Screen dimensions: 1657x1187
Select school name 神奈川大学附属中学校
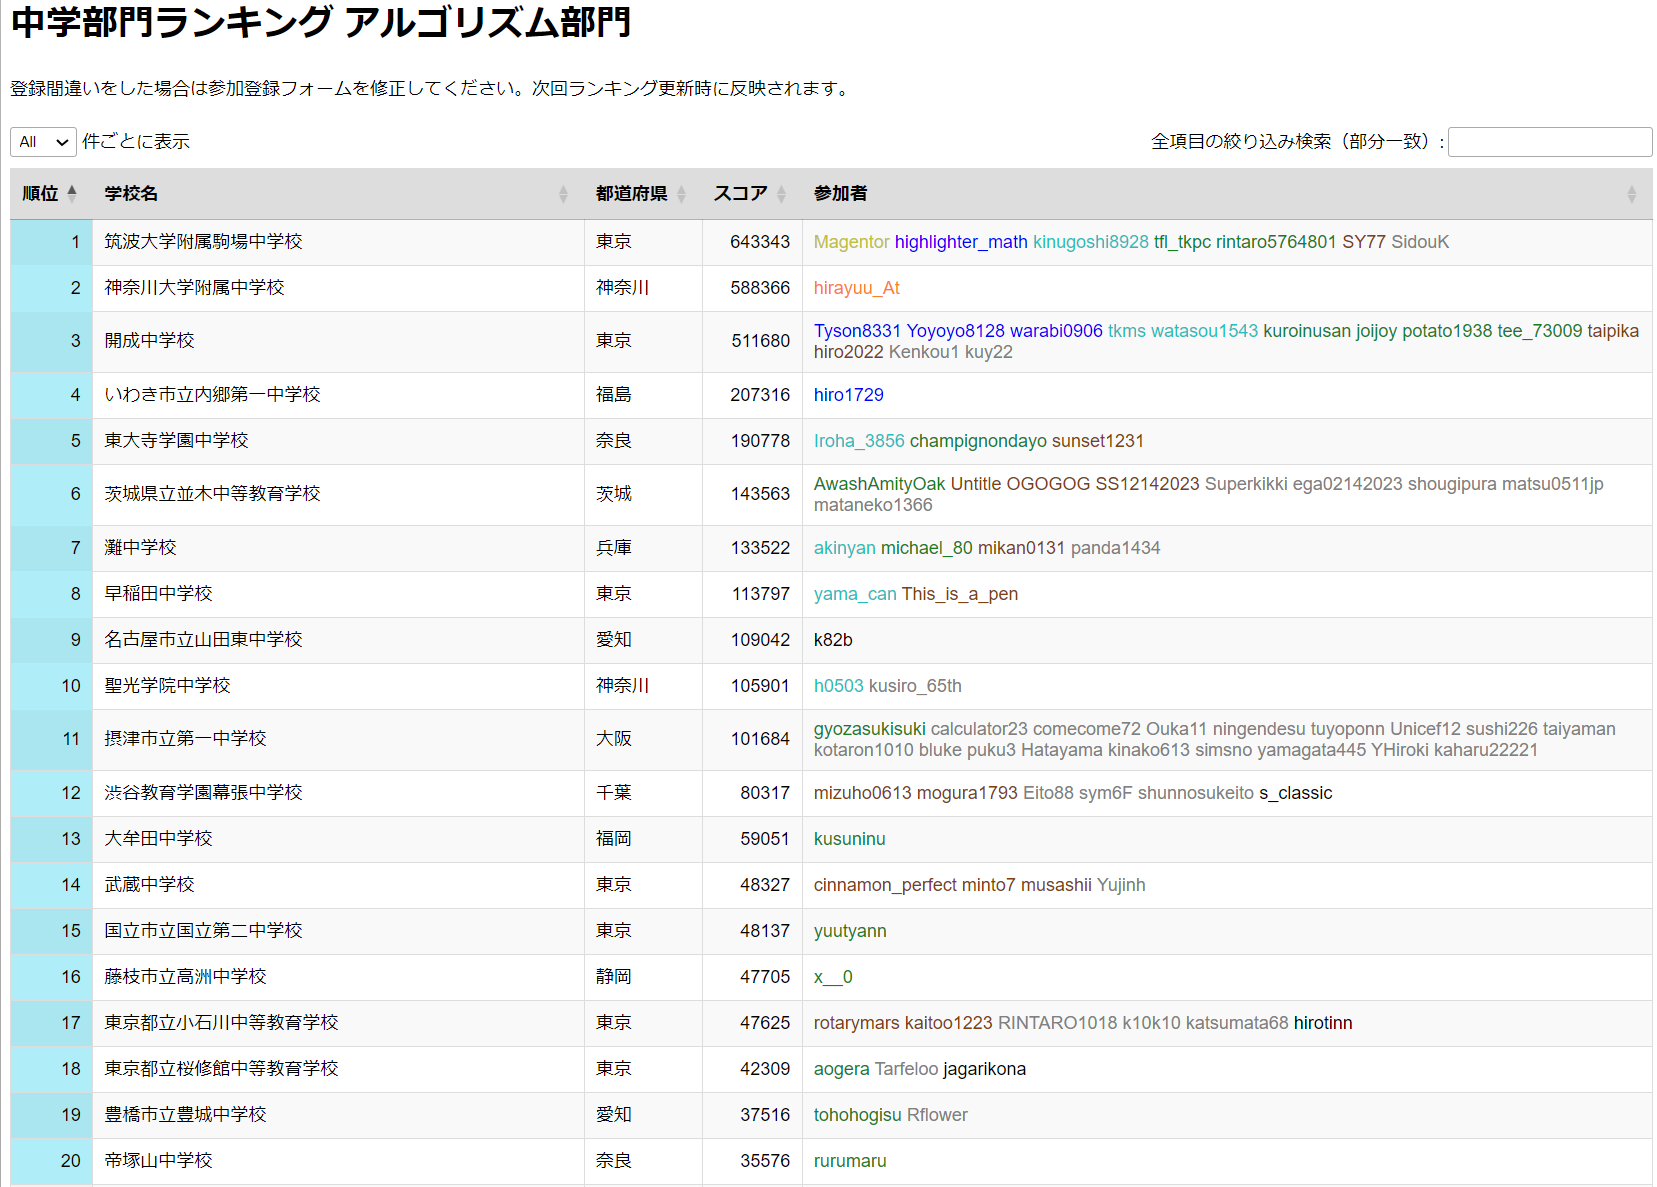tap(195, 288)
